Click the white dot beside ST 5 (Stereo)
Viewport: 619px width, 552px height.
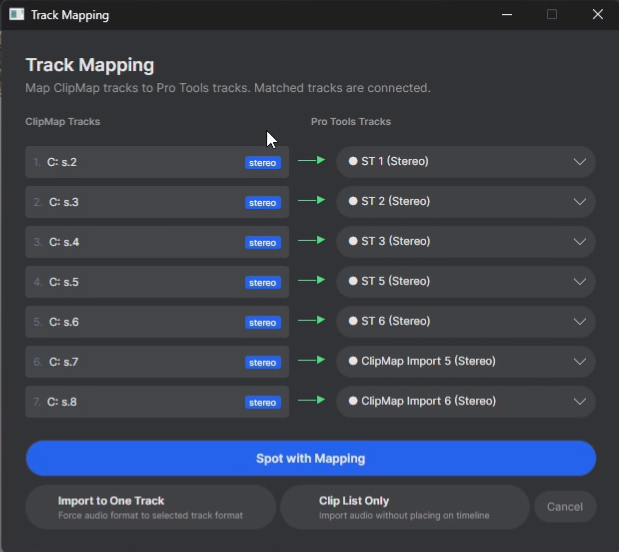353,281
